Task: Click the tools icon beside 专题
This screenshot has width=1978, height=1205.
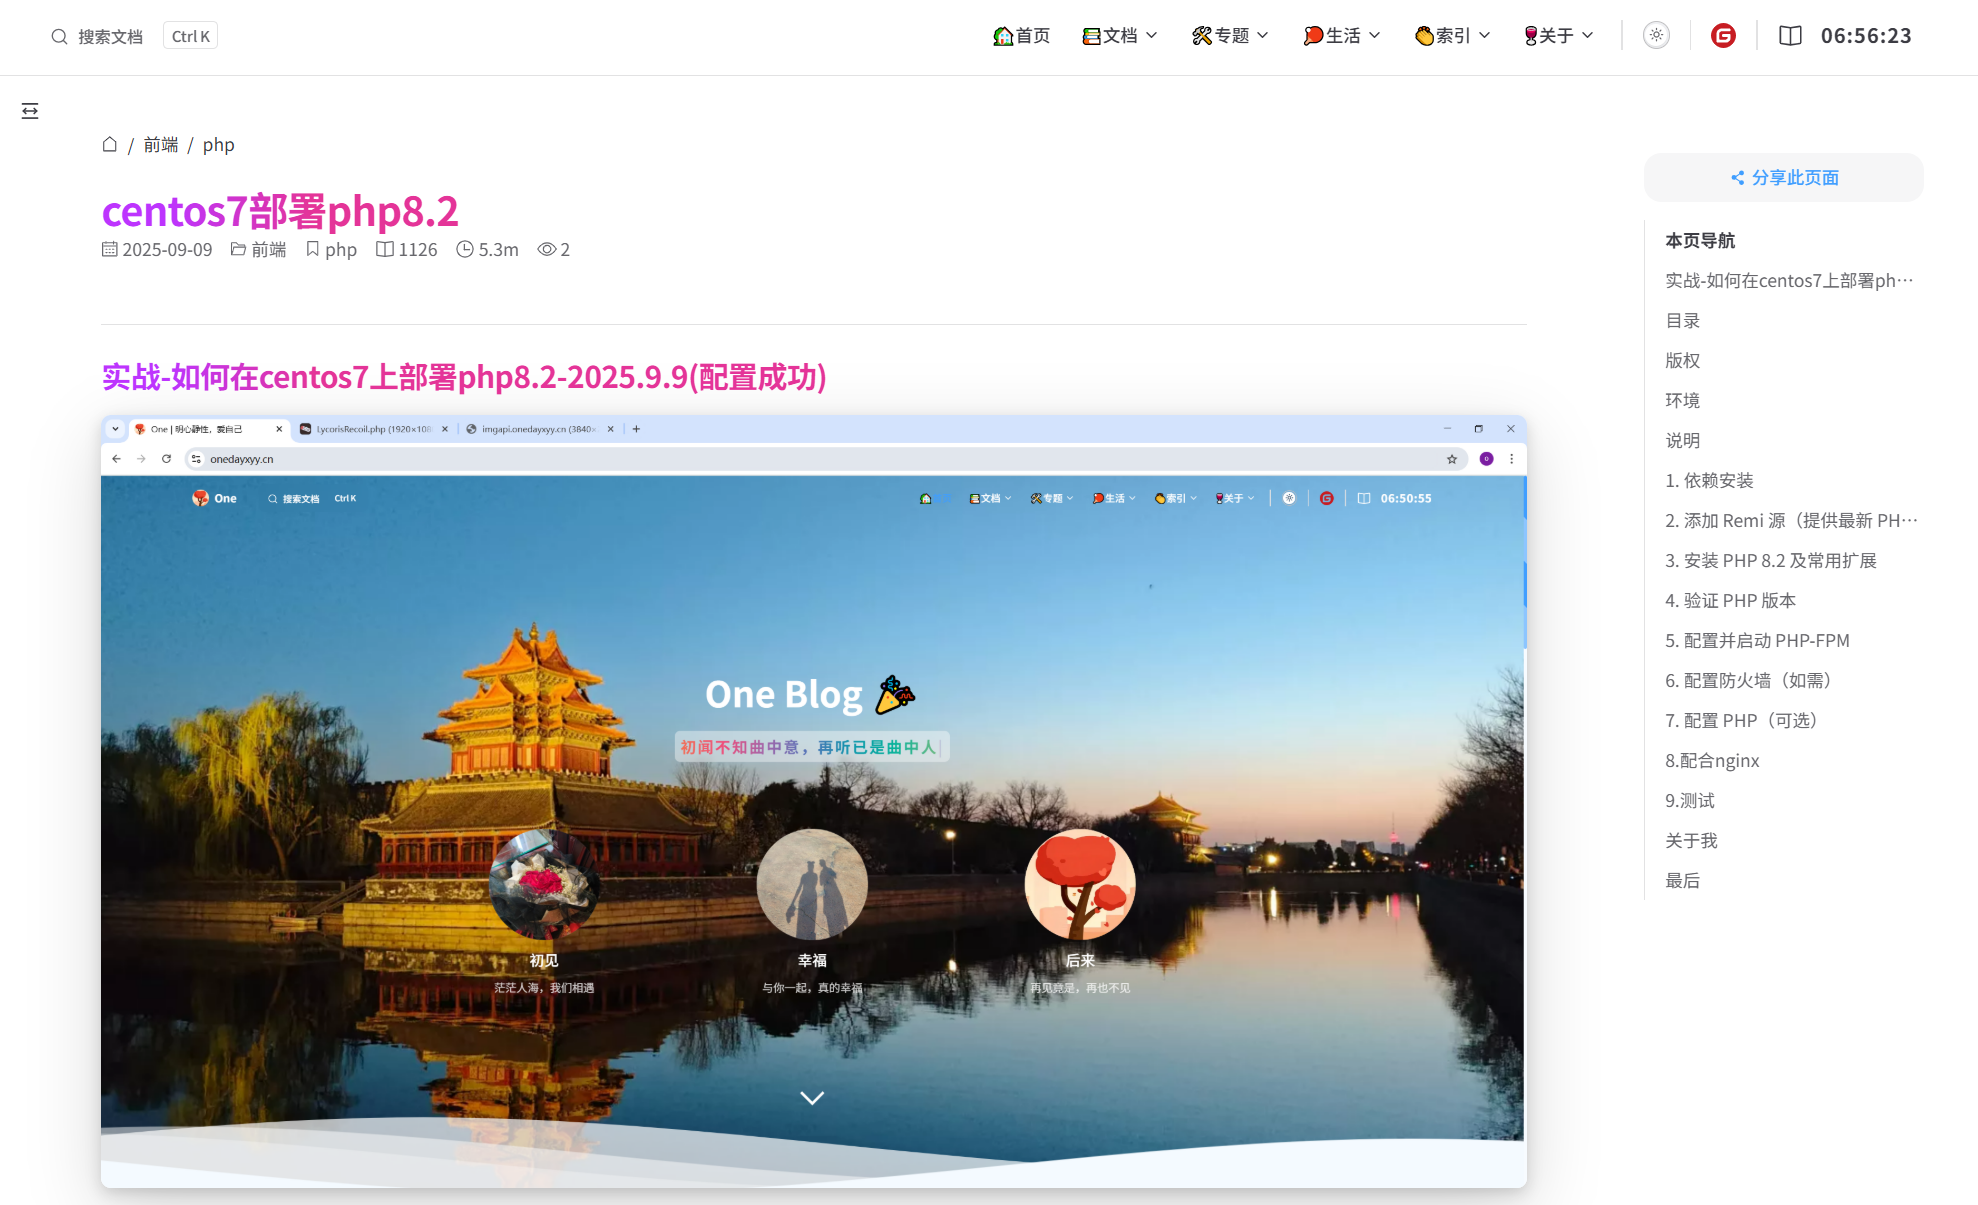Action: 1202,36
